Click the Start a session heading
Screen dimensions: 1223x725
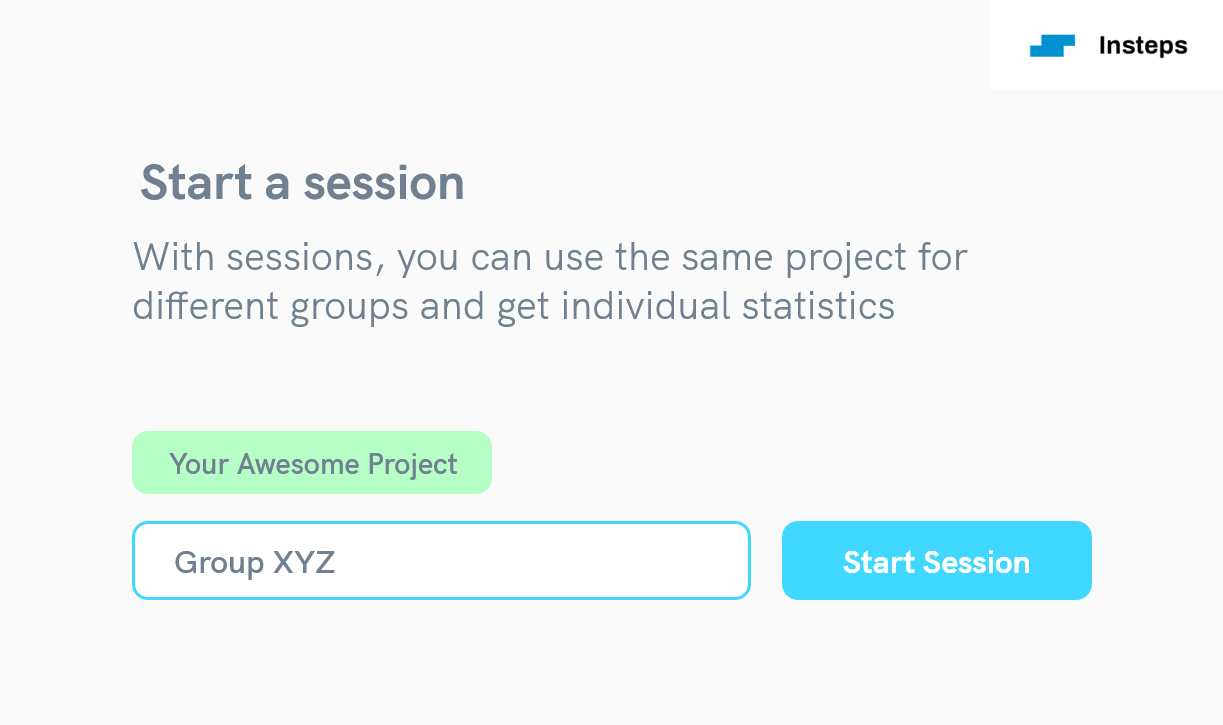302,183
